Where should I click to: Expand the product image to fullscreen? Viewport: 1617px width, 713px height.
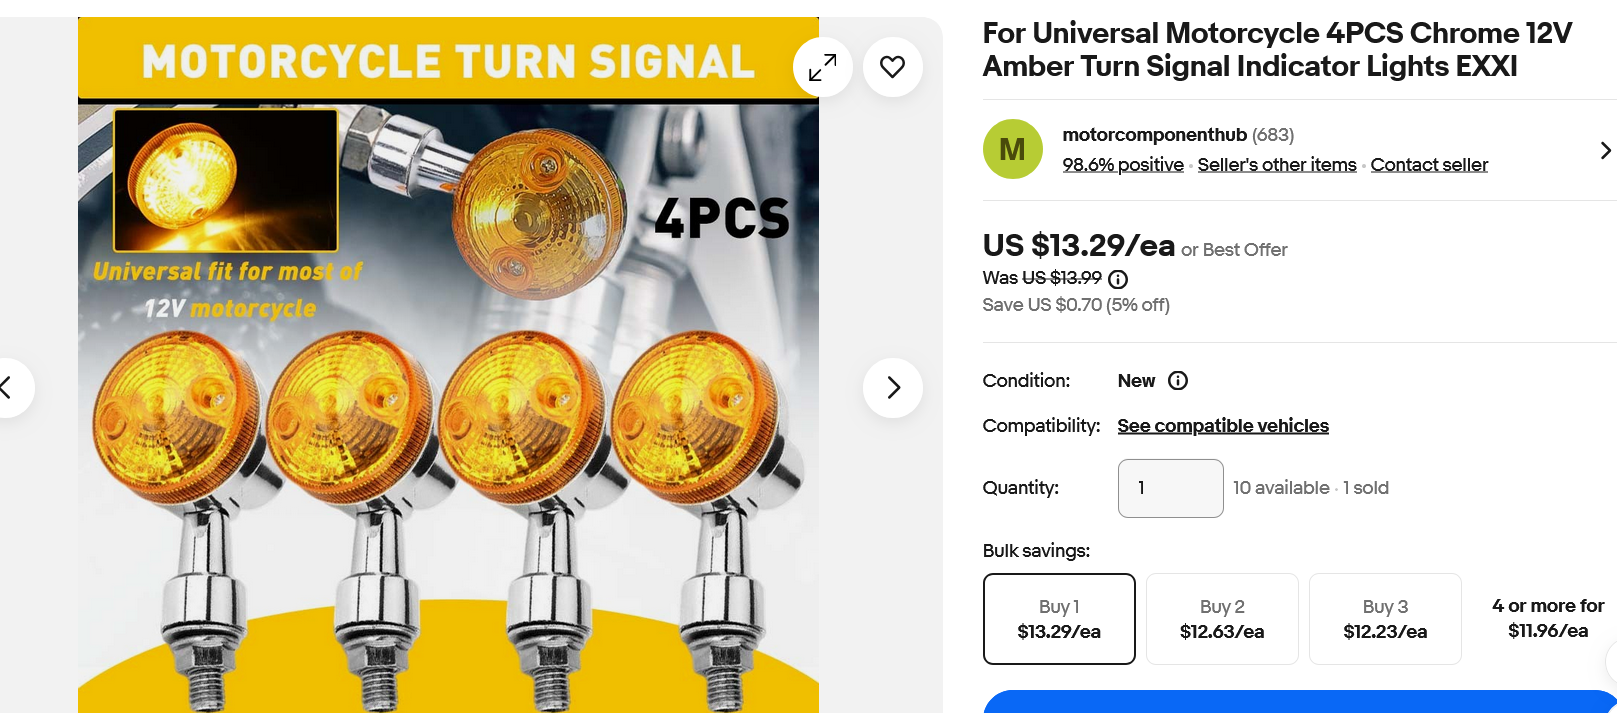click(x=822, y=66)
